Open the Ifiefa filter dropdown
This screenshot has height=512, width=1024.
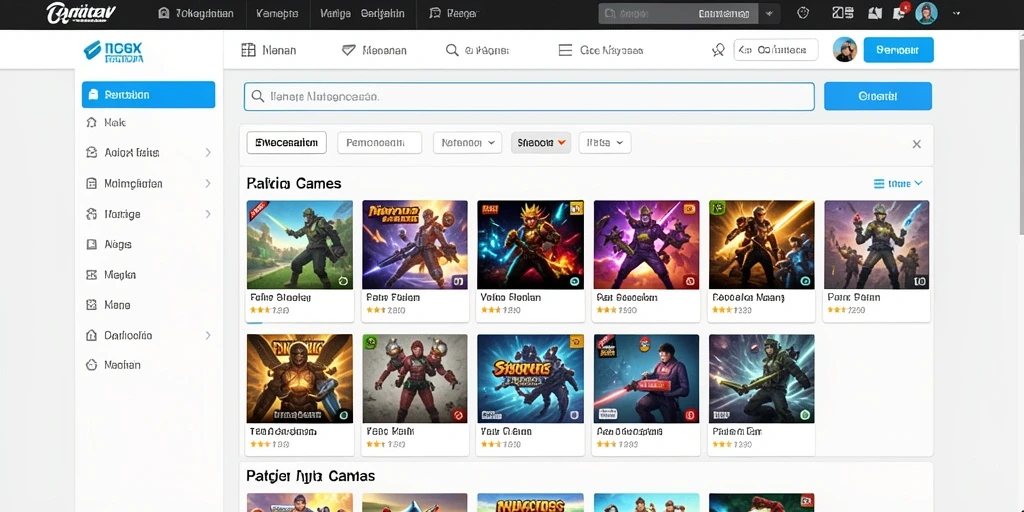(x=605, y=142)
